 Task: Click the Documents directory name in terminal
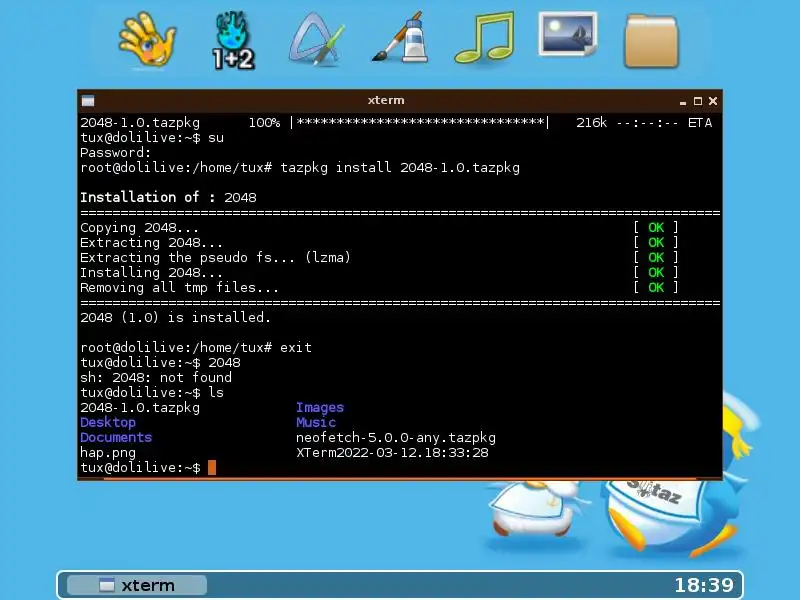click(116, 437)
